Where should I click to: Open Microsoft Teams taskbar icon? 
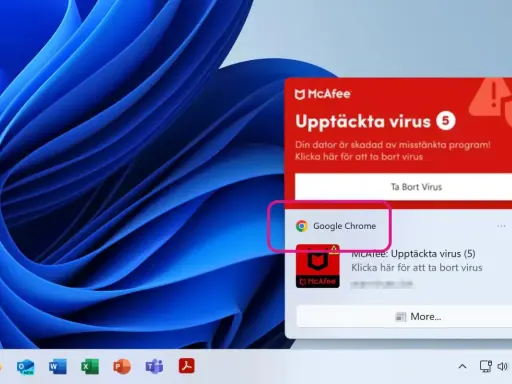(x=154, y=367)
